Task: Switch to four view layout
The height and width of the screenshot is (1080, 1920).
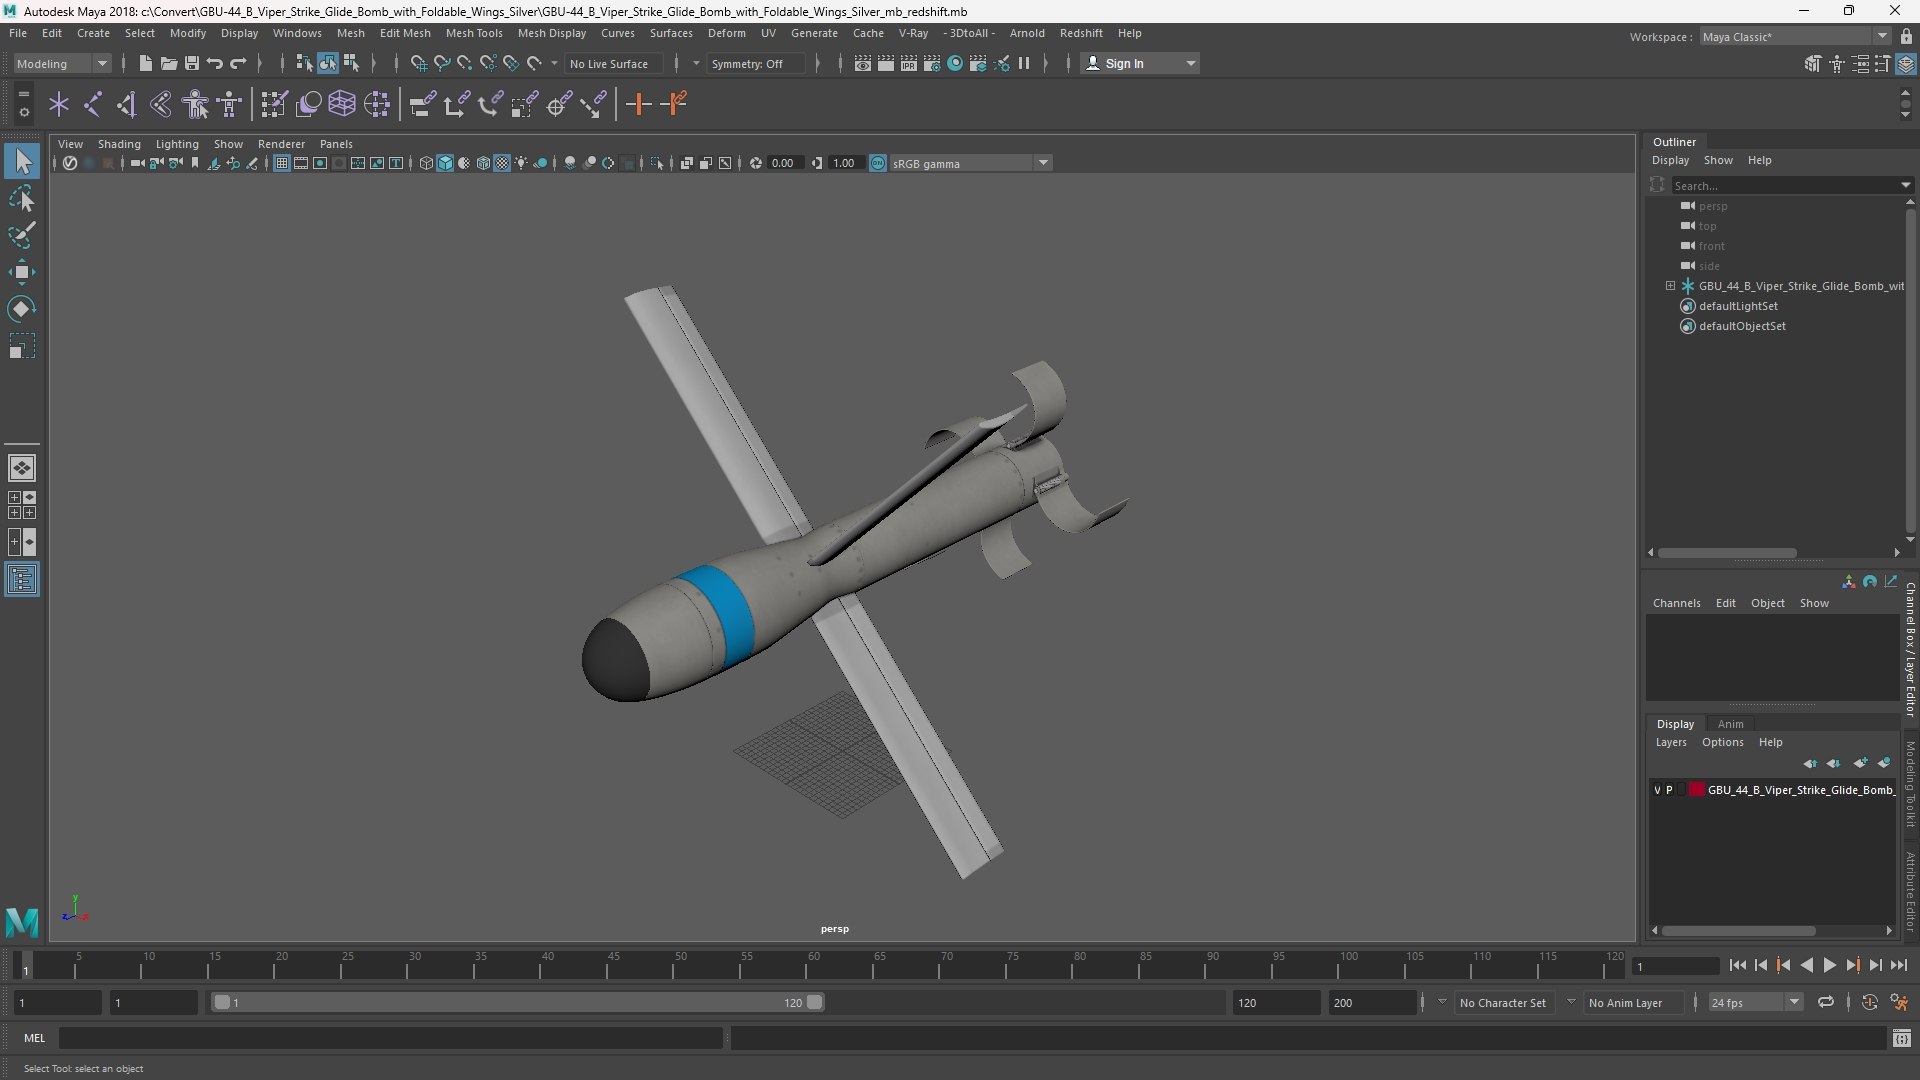Action: [x=22, y=505]
